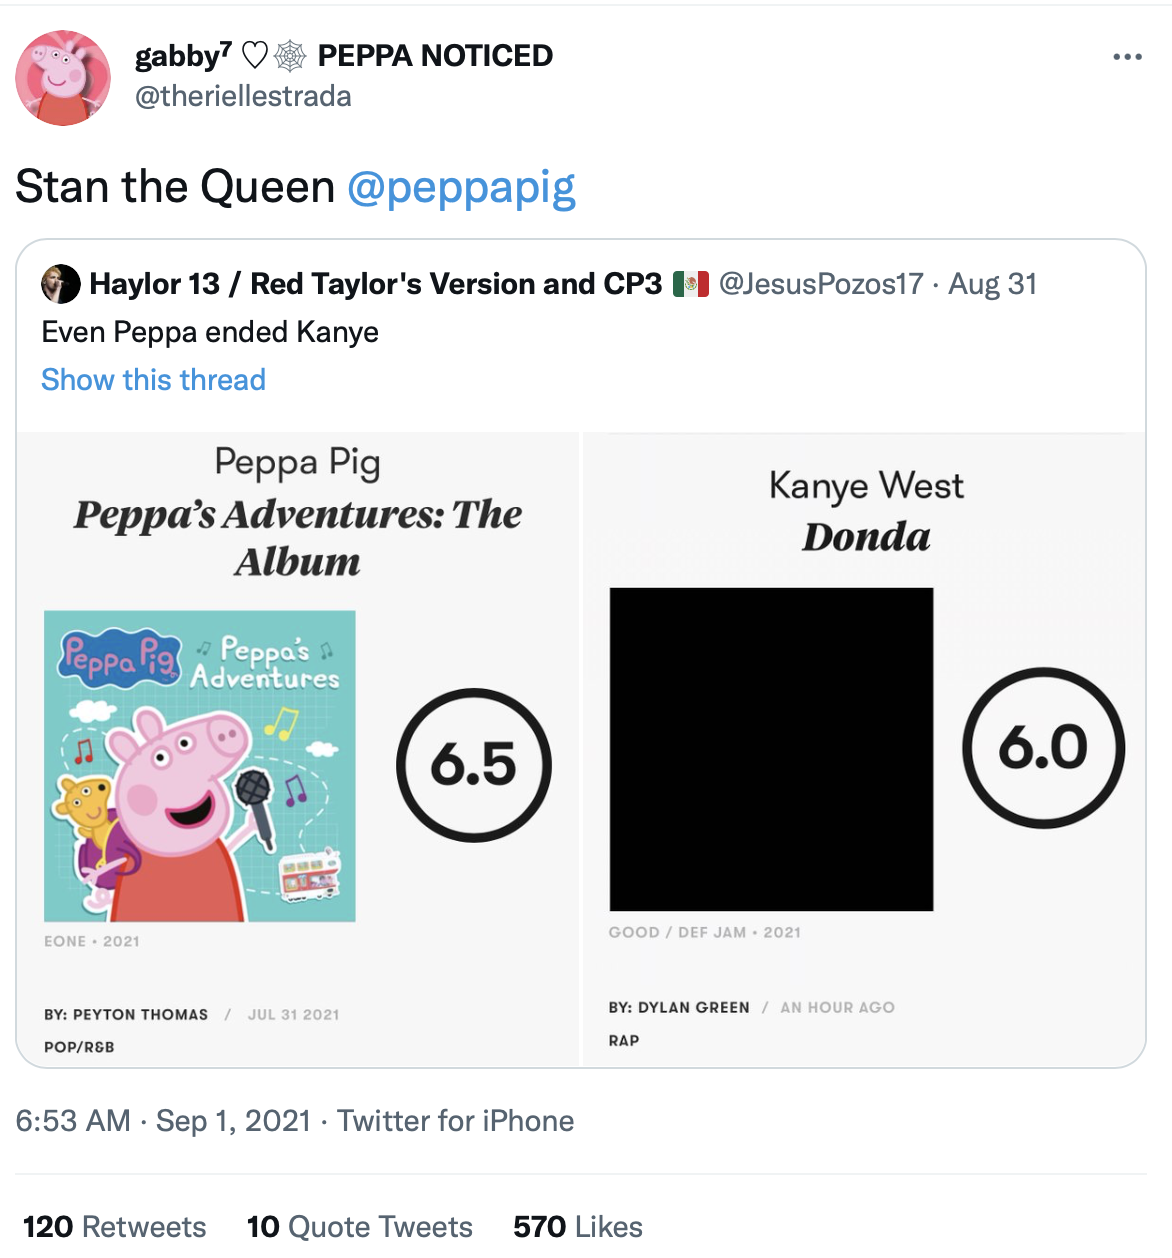Open @JesusPozos17 profile handle
The height and width of the screenshot is (1258, 1172).
[x=821, y=284]
